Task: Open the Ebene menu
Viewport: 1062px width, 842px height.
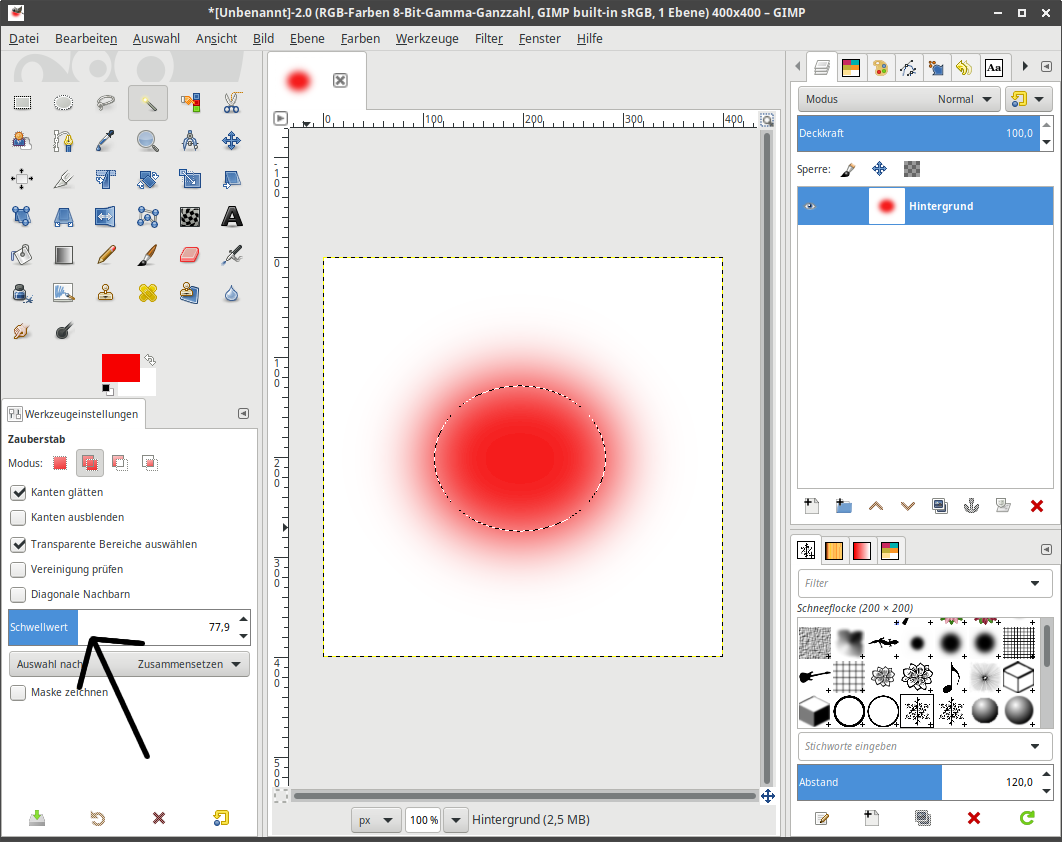Action: click(307, 38)
